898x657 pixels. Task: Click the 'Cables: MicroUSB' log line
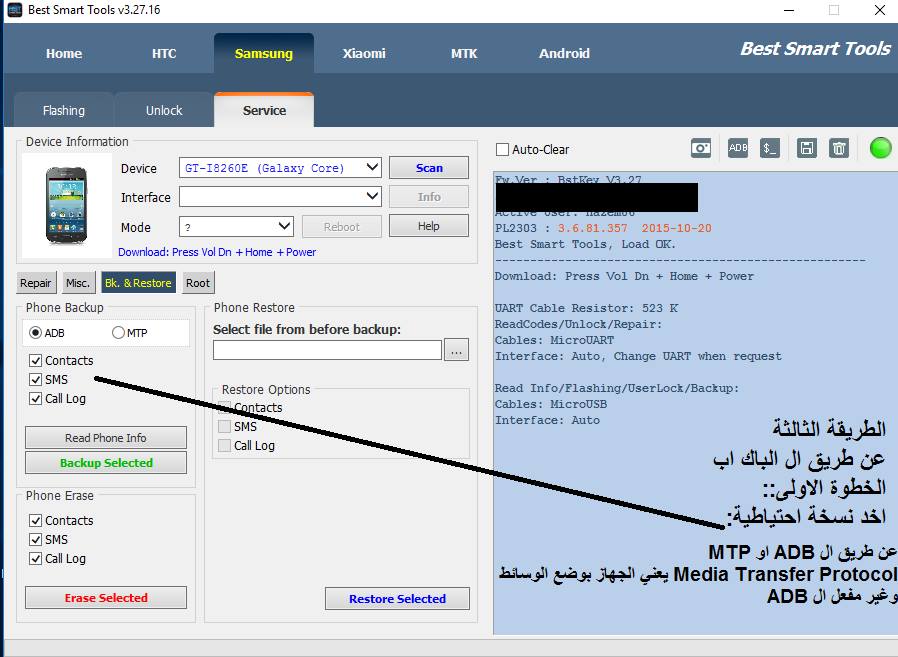click(550, 404)
